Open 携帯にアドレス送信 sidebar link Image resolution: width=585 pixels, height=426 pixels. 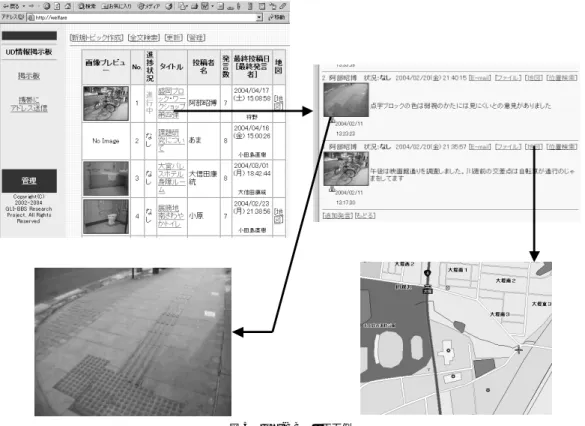point(29,104)
